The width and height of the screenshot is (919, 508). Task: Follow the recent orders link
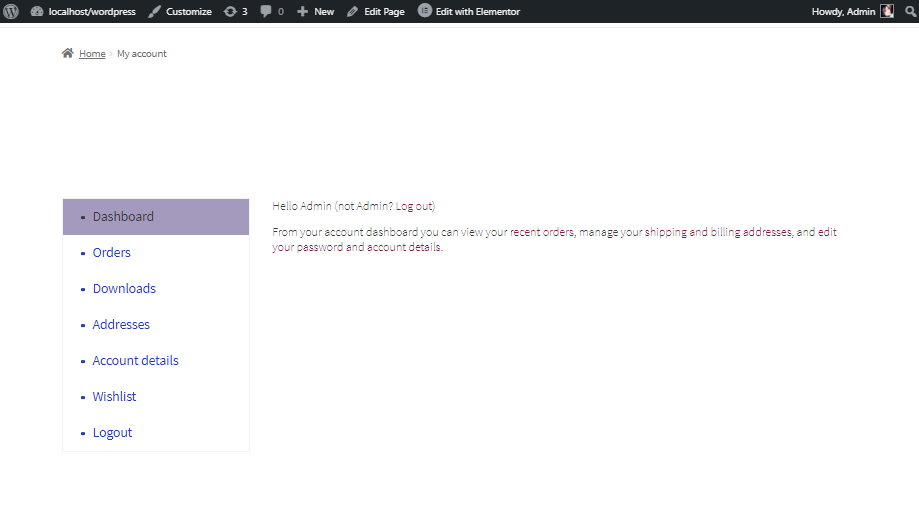click(542, 232)
